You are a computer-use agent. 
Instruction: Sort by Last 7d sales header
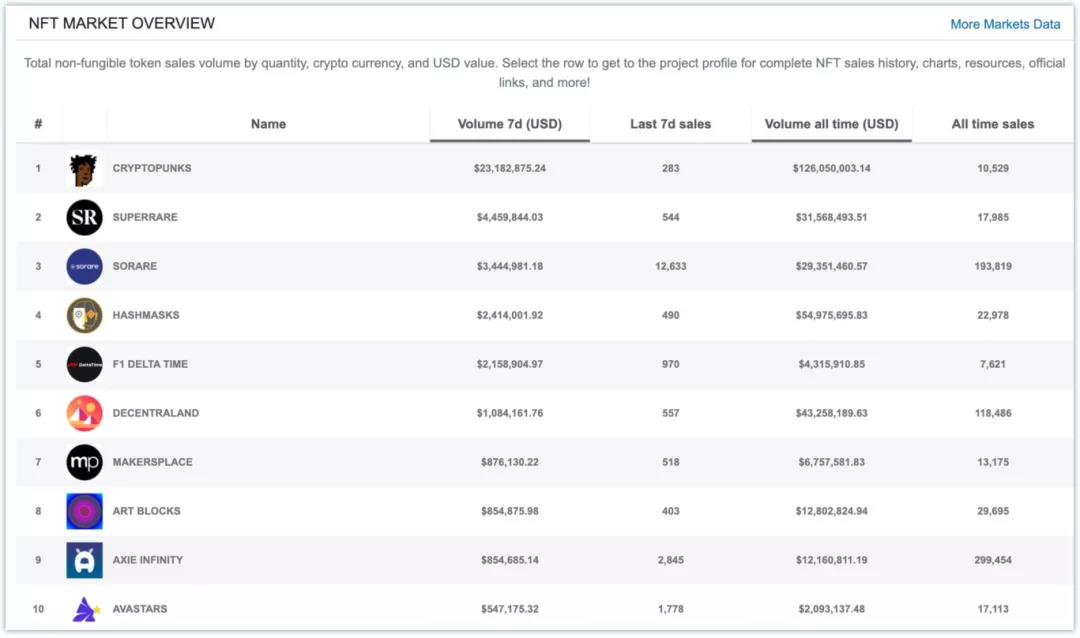pyautogui.click(x=670, y=124)
